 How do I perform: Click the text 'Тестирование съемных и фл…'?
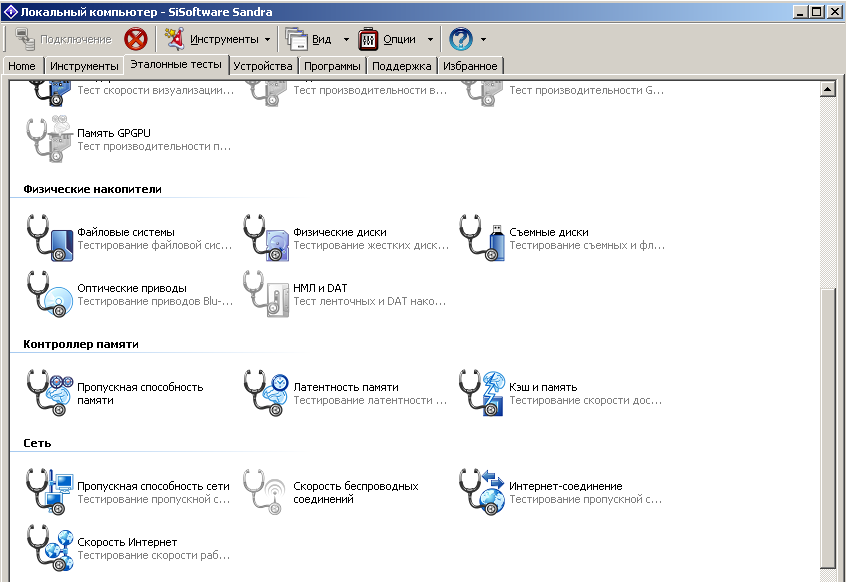(x=587, y=245)
